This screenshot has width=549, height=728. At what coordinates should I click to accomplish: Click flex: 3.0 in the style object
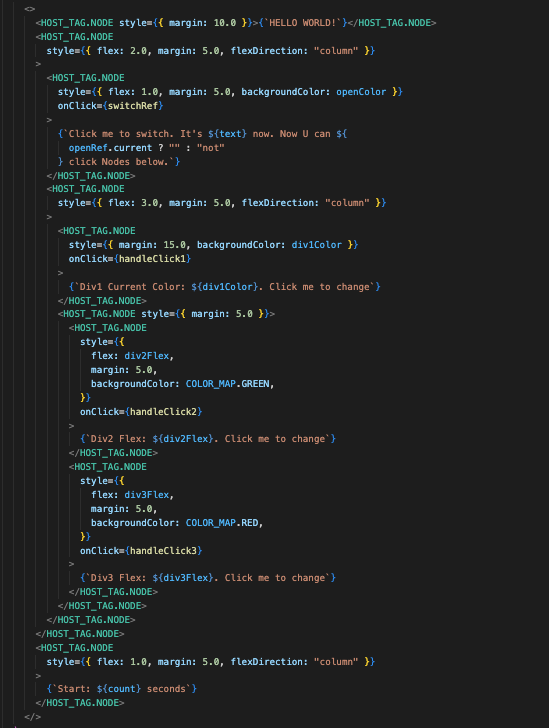[132, 203]
